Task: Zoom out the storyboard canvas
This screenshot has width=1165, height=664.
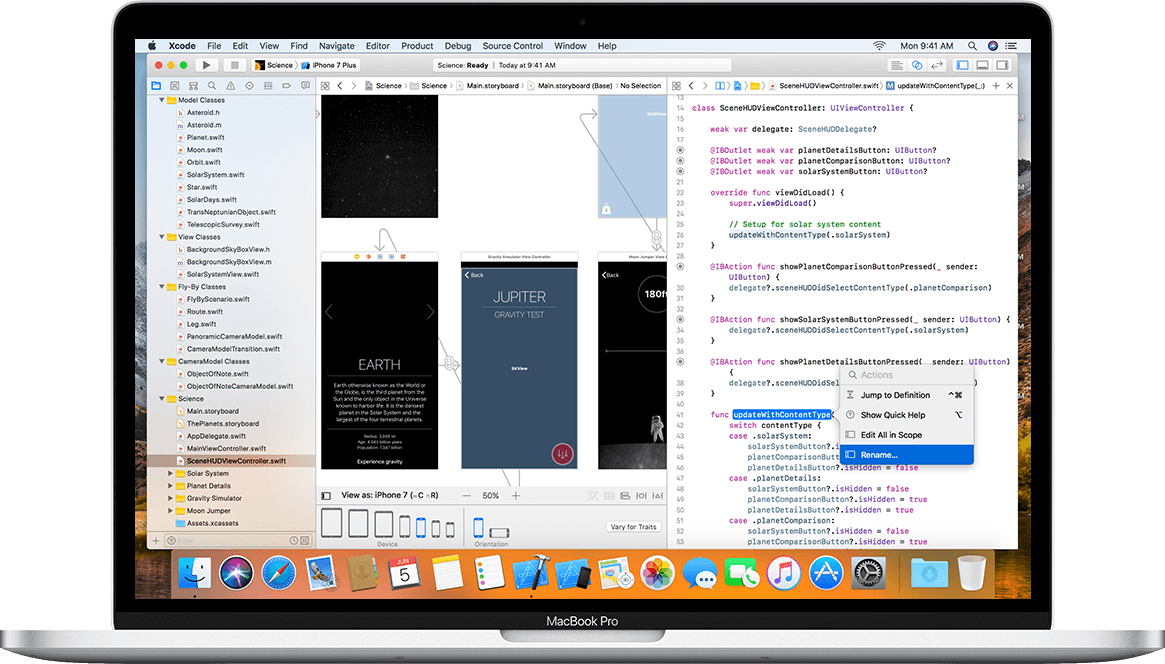Action: click(467, 495)
